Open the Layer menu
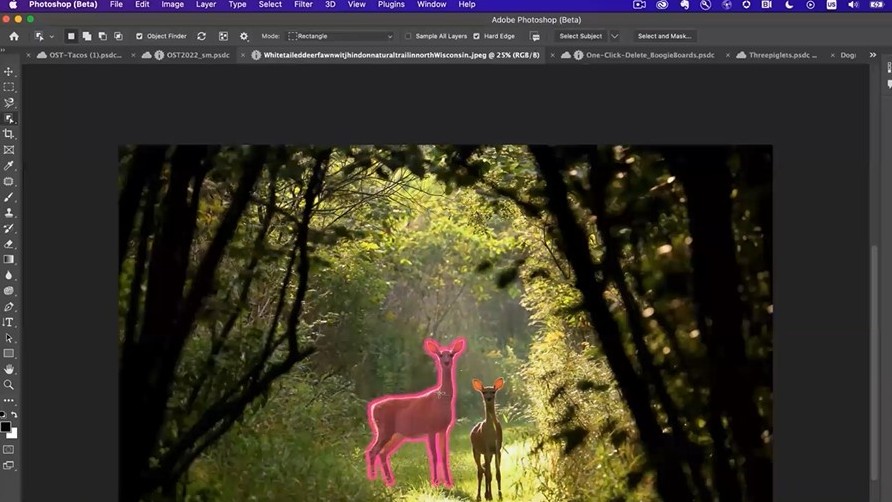This screenshot has width=892, height=502. tap(206, 5)
